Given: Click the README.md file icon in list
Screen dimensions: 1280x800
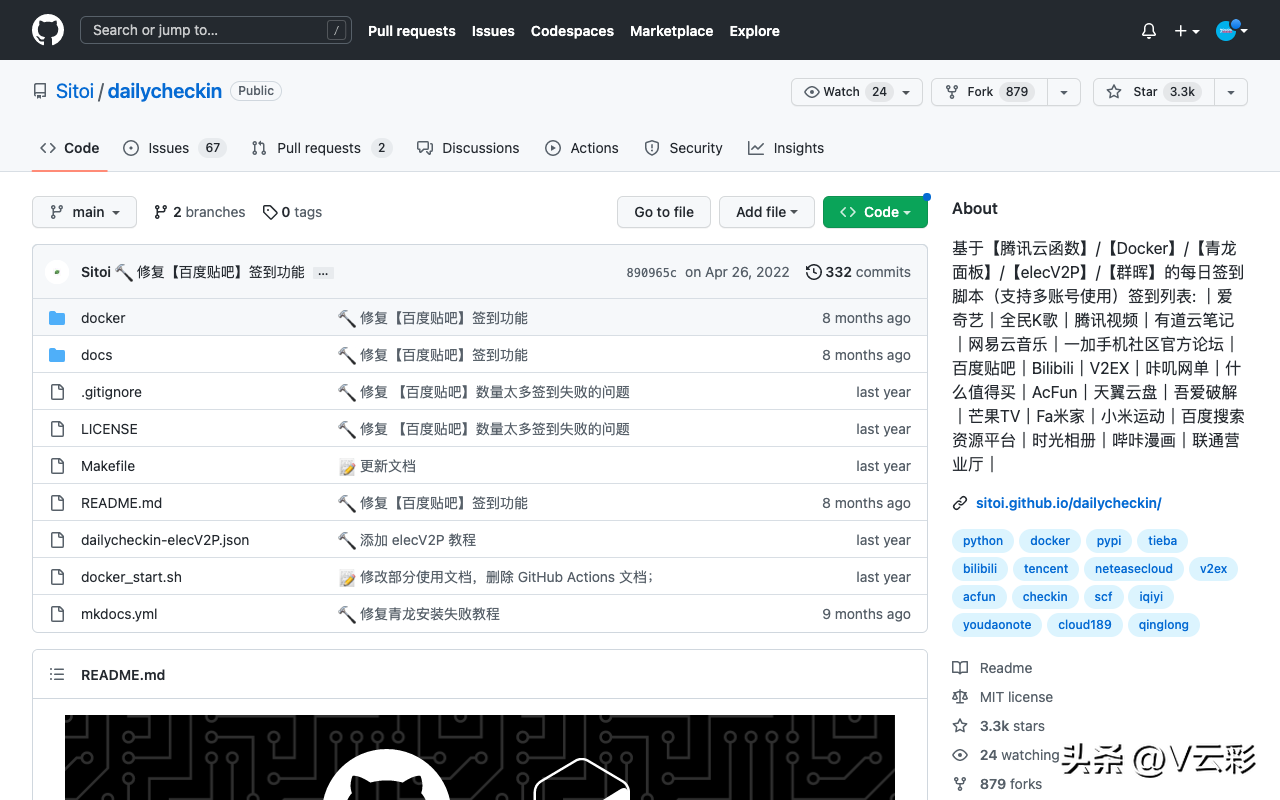Looking at the screenshot, I should tap(57, 503).
